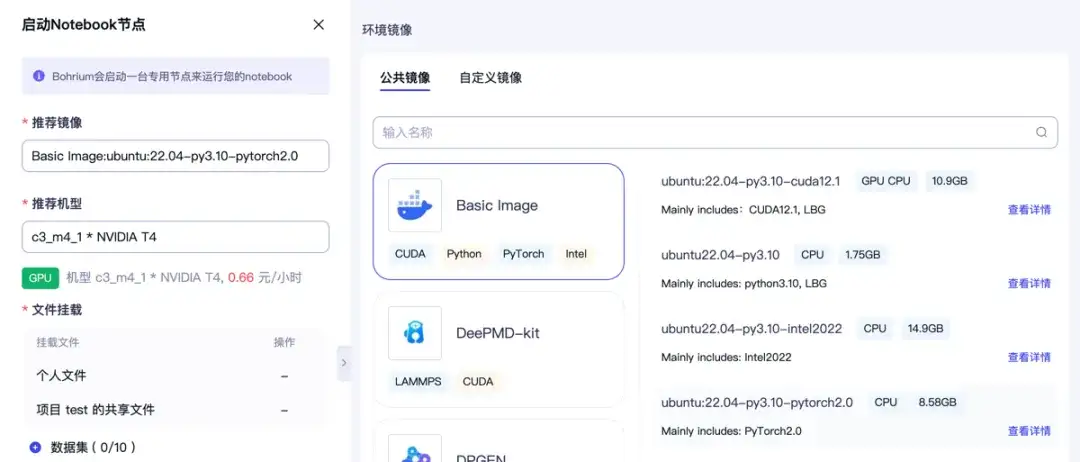Screen dimensions: 1080x462
Task: Choose ubuntu:22.04-py3.10-cuda12.1 image
Action: tap(751, 181)
